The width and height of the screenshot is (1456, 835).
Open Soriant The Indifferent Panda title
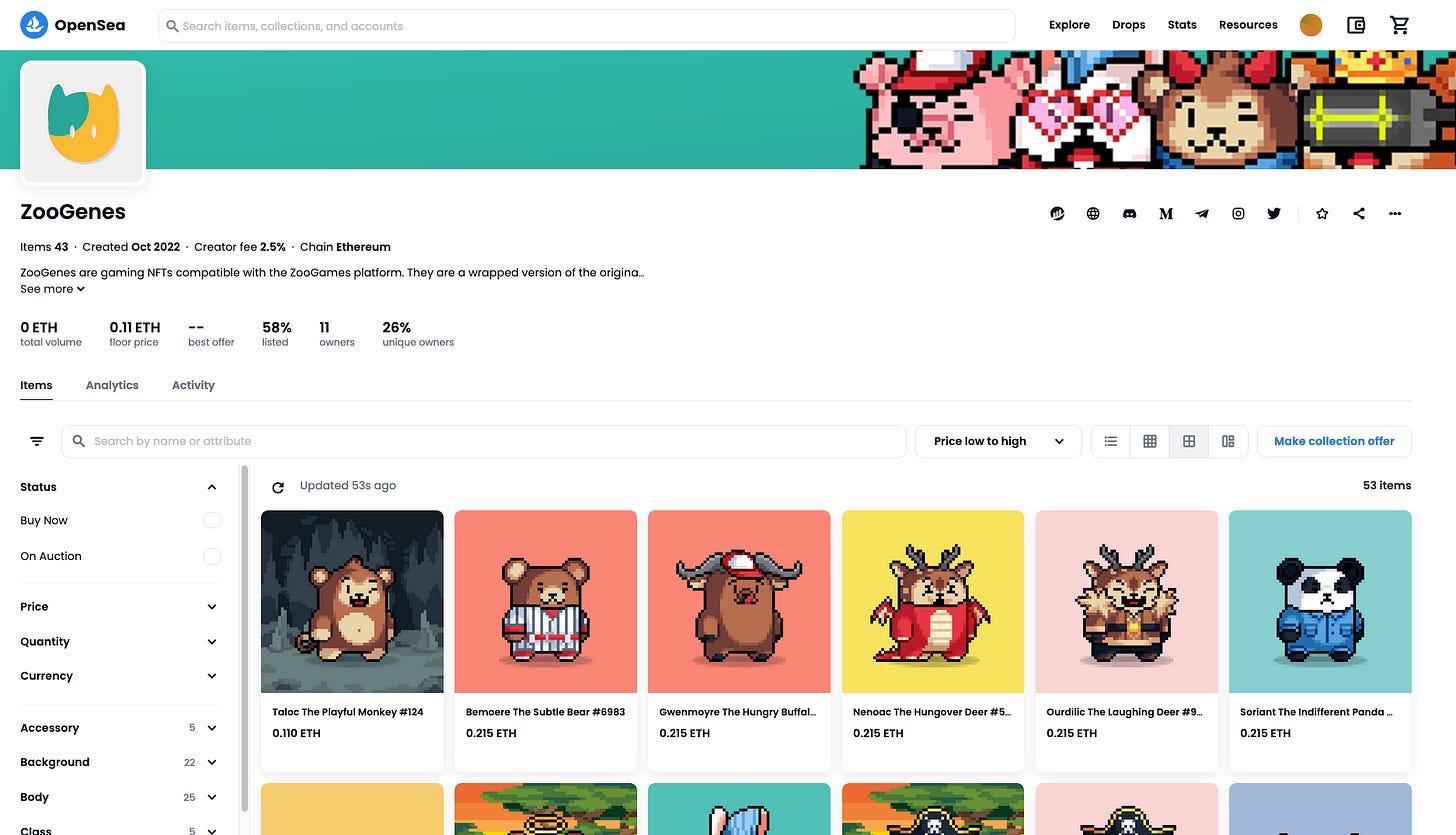(x=1317, y=712)
